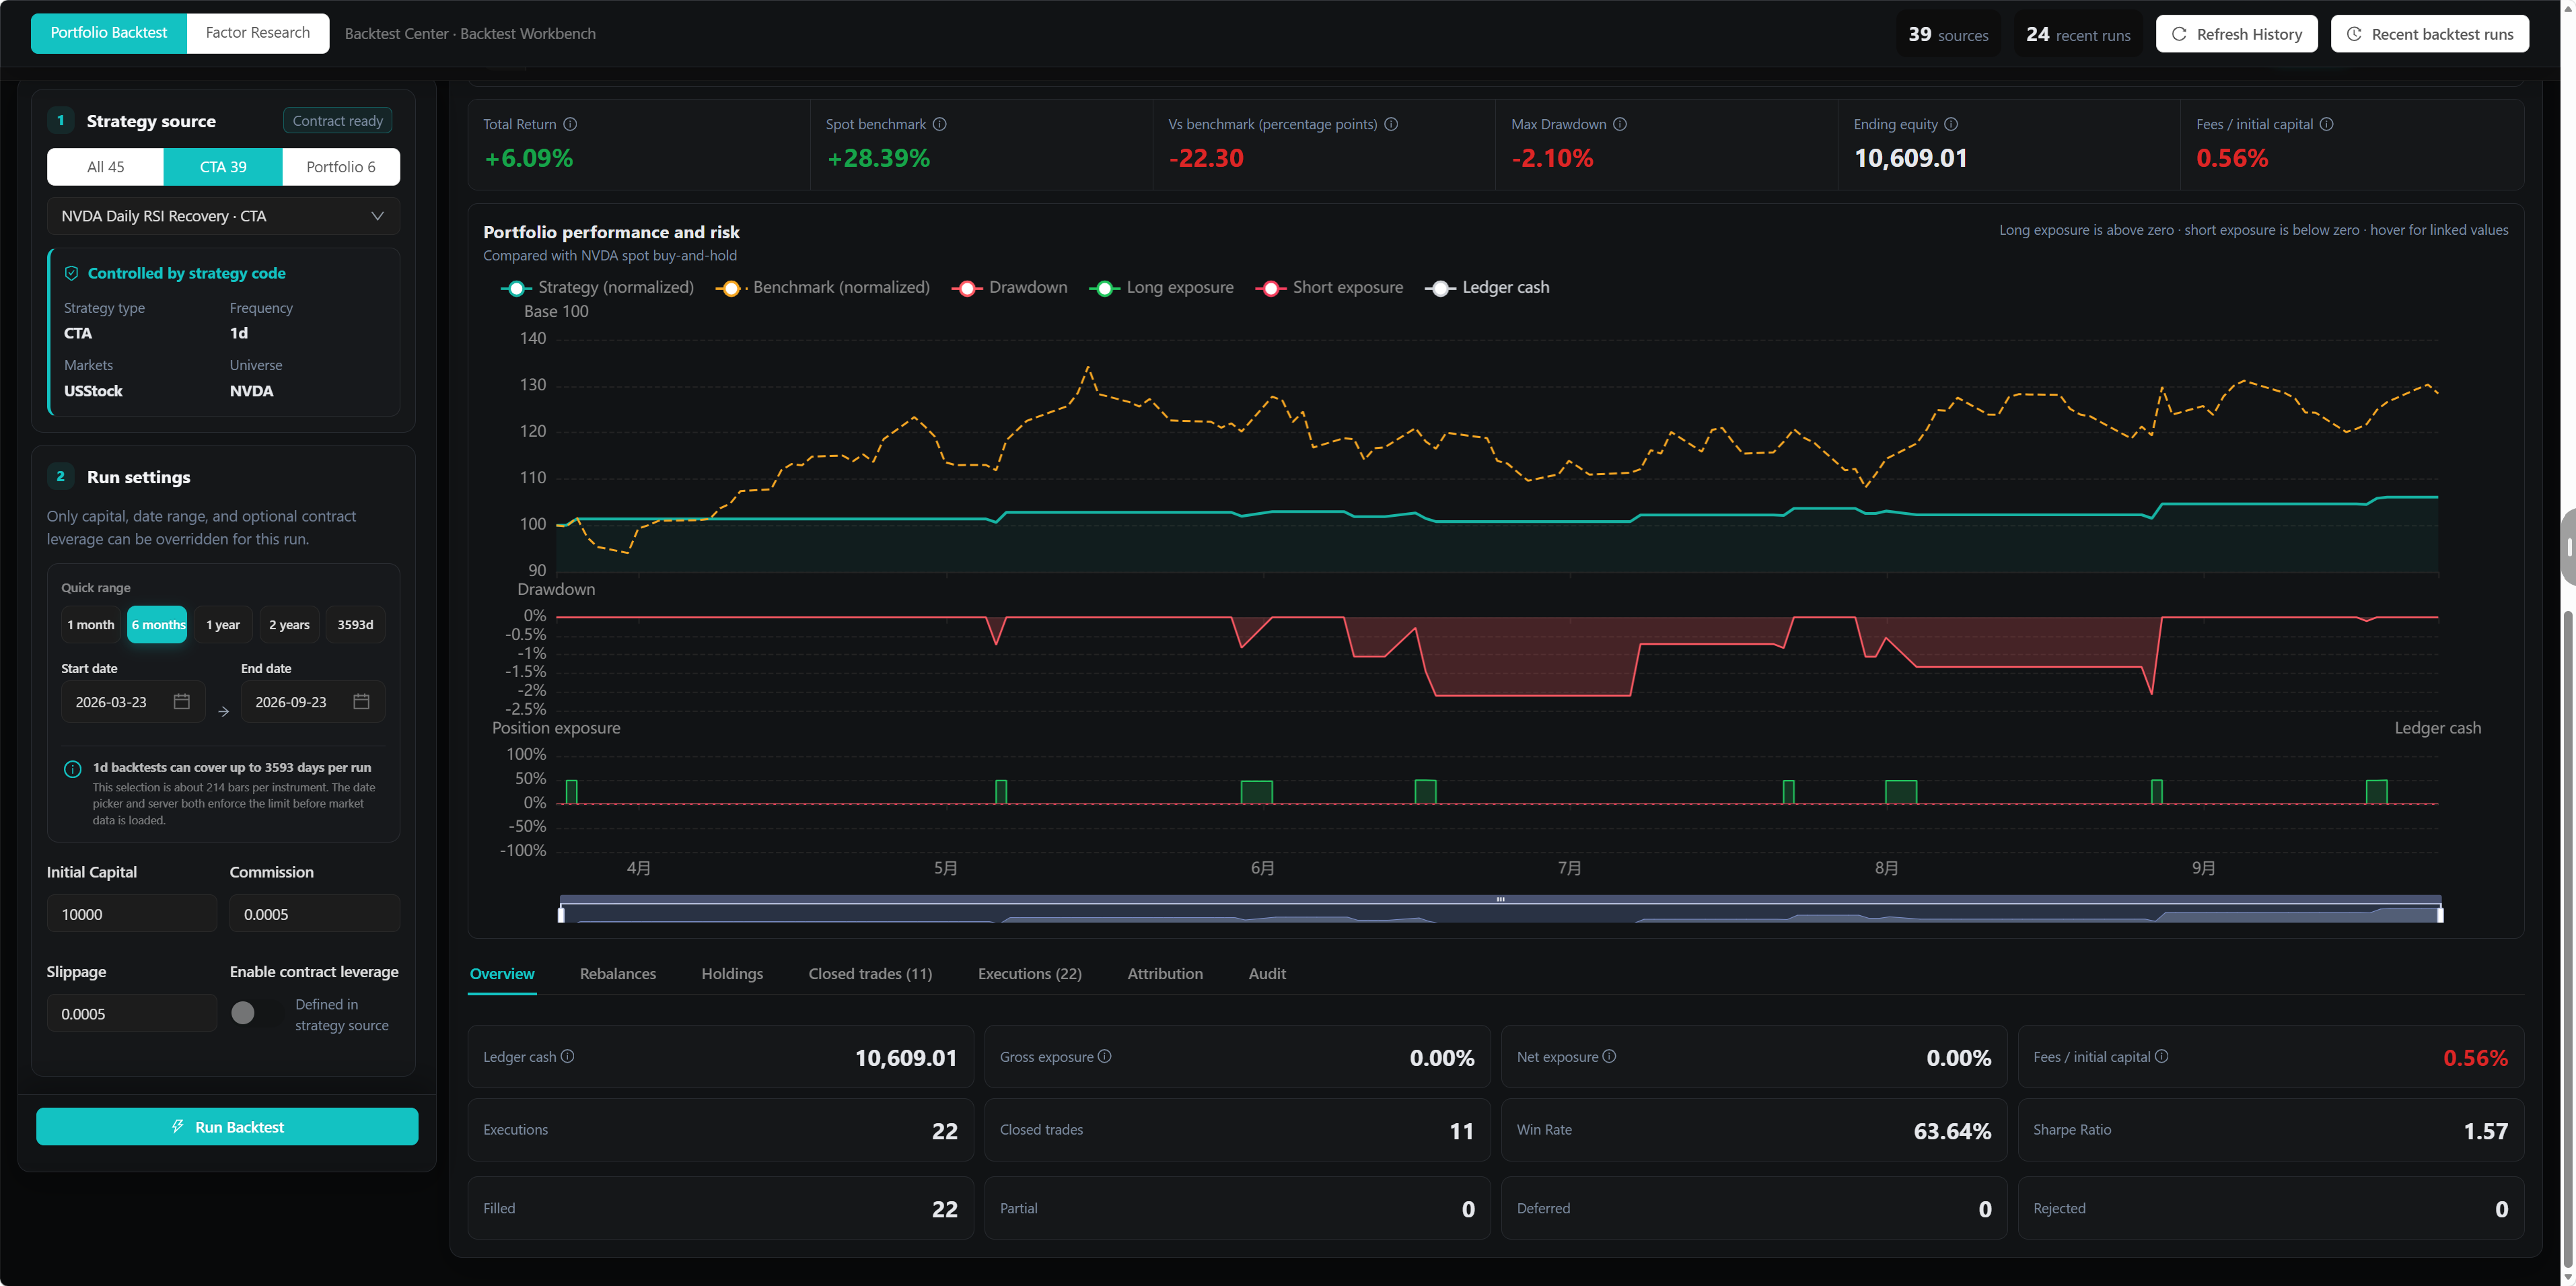Screen dimensions: 2576x1286
Task: Toggle Short exposure legend series
Action: (1329, 288)
